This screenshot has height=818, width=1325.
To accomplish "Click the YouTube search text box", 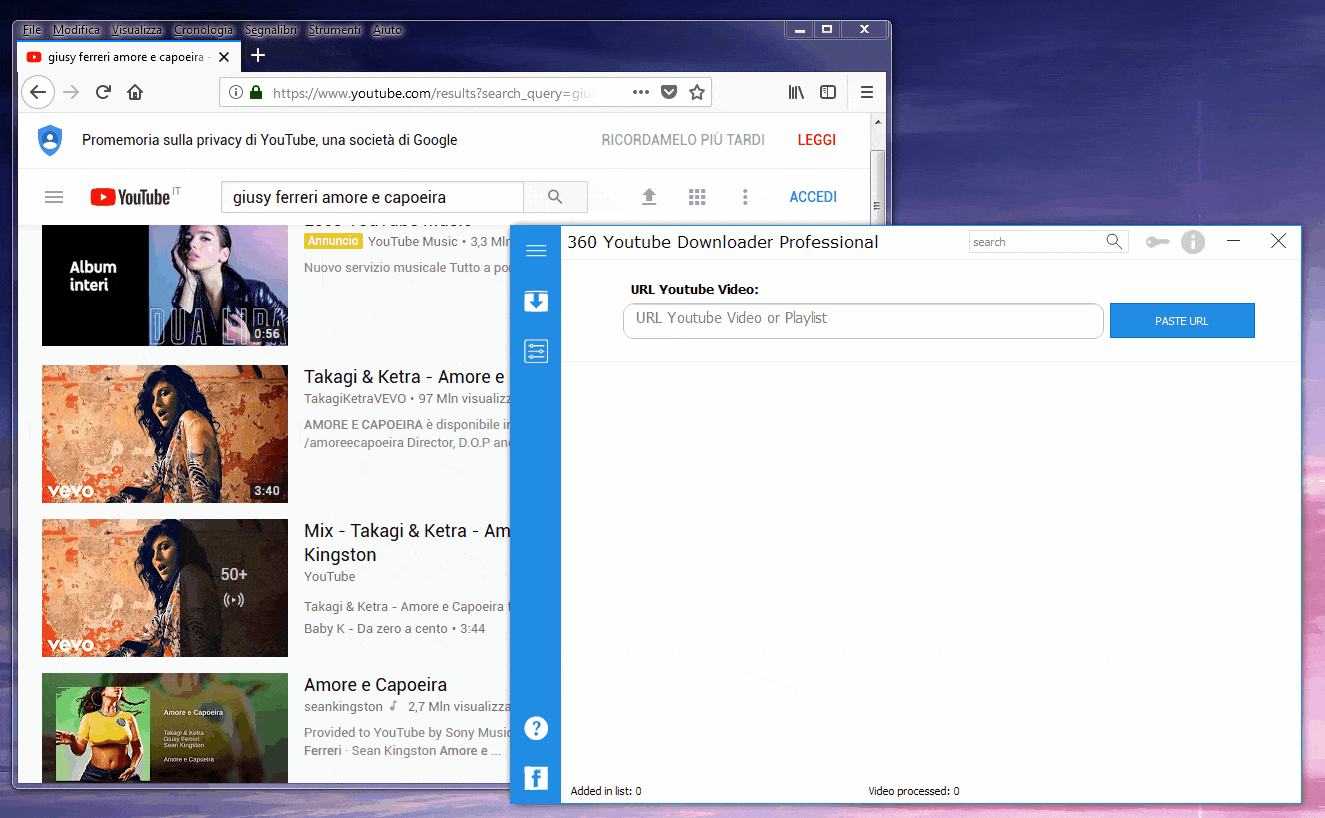I will tap(372, 197).
